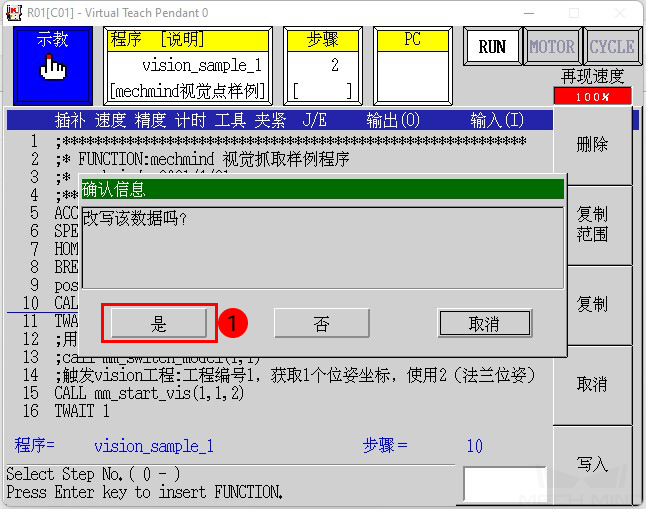The height and width of the screenshot is (509, 646).
Task: Select the 输入(I) column header
Action: [497, 121]
